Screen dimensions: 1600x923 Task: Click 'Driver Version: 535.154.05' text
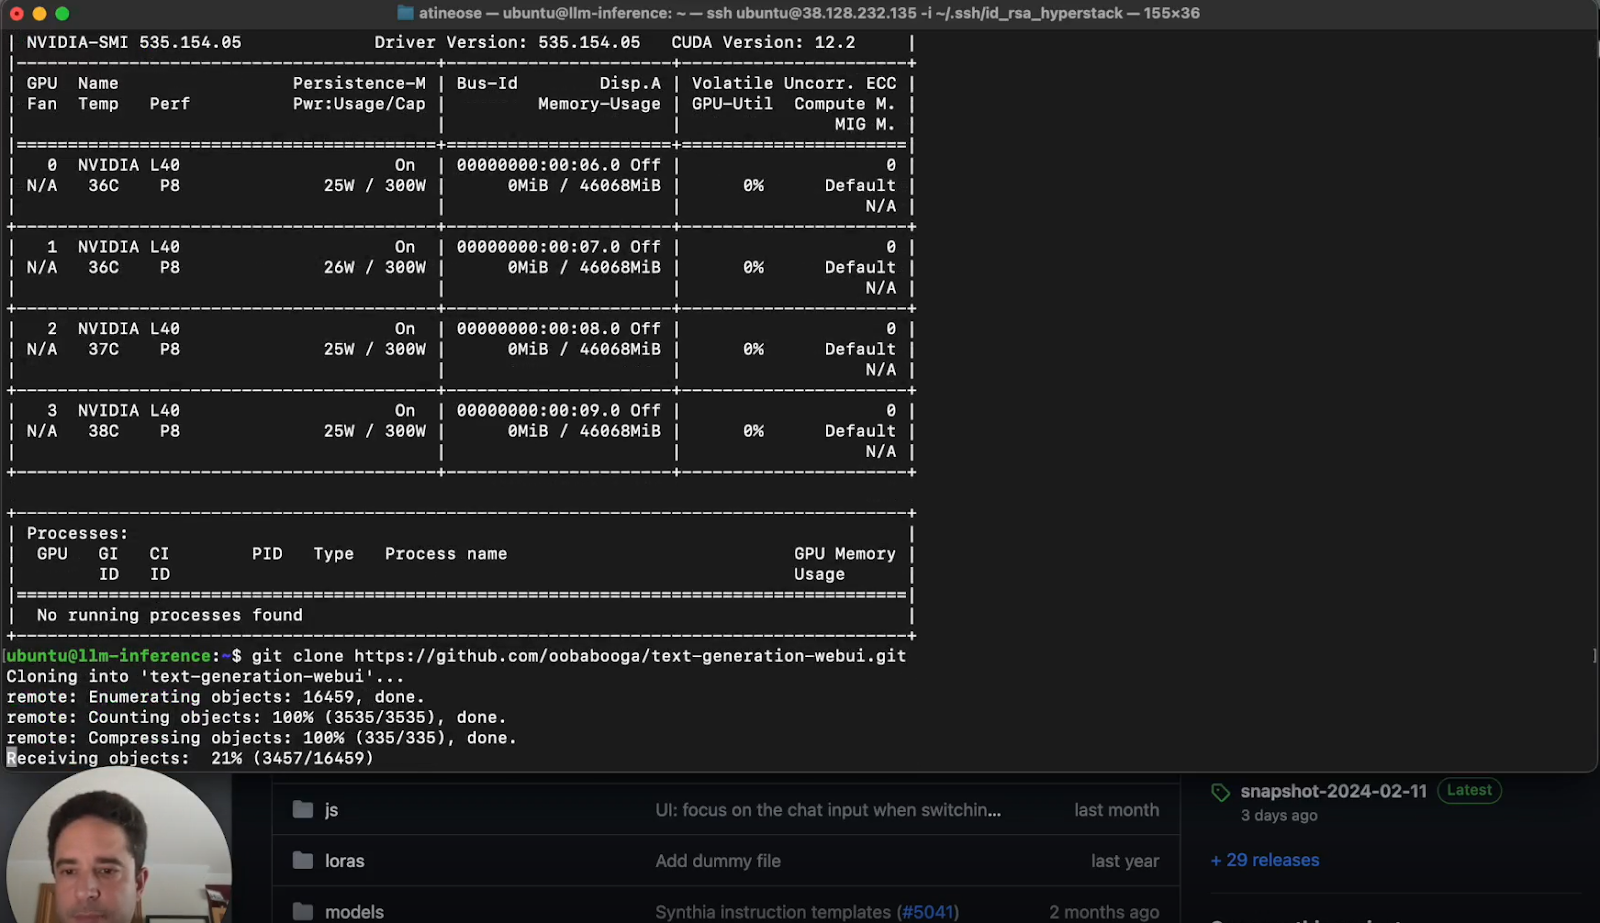(x=507, y=42)
